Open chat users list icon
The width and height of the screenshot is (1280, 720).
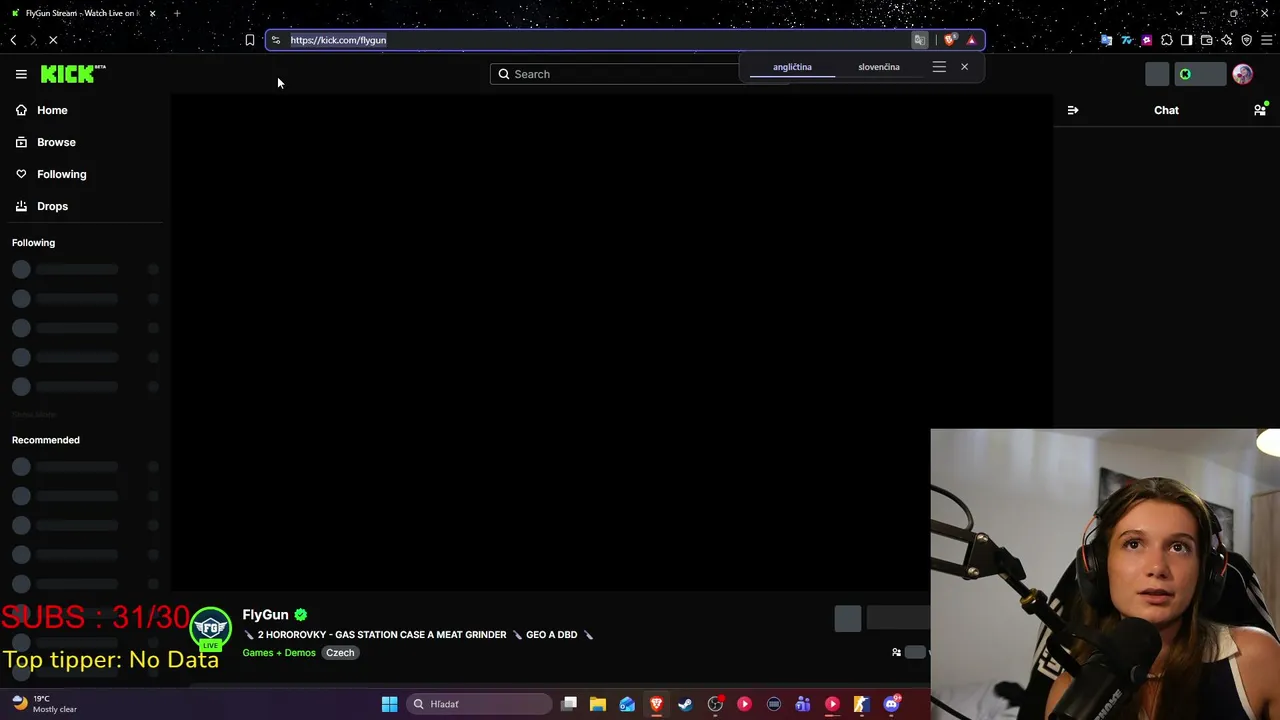pos(1260,110)
